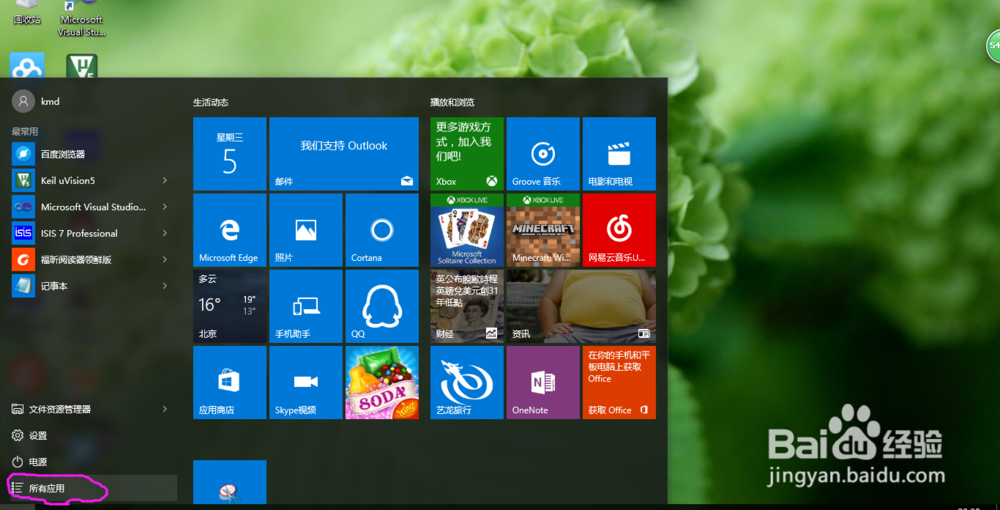The width and height of the screenshot is (1000, 510).
Task: Click the 播放和浏览 group heading
Action: (x=452, y=102)
